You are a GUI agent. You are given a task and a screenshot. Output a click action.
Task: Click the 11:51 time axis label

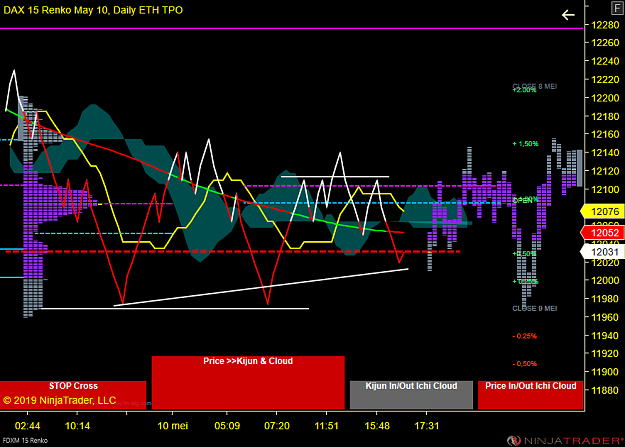coord(326,426)
